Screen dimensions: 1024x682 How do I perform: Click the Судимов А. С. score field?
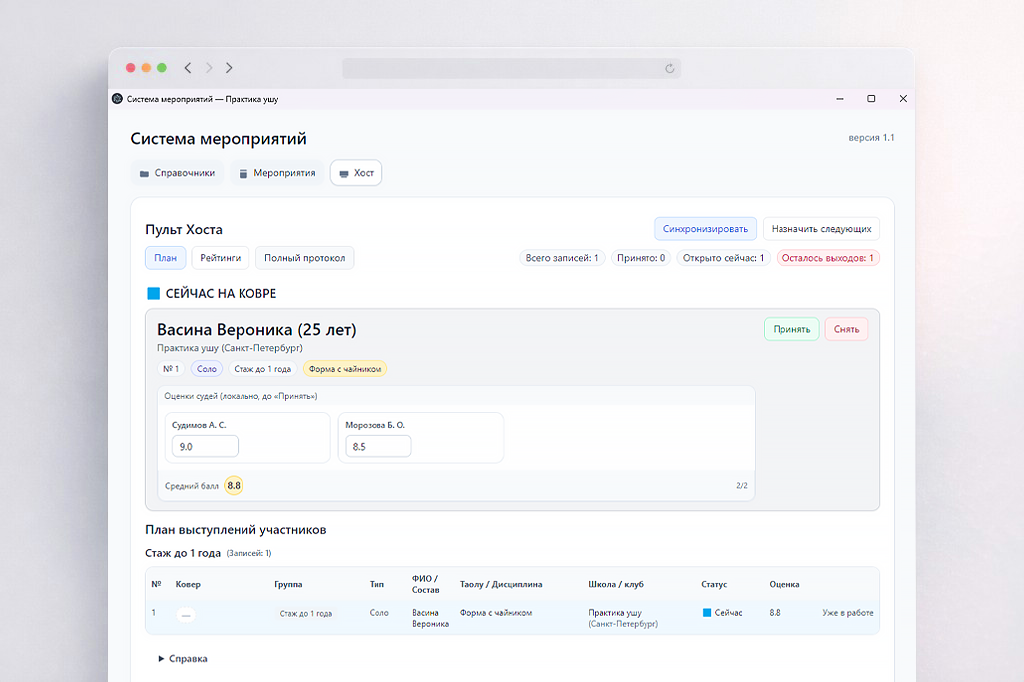[205, 447]
